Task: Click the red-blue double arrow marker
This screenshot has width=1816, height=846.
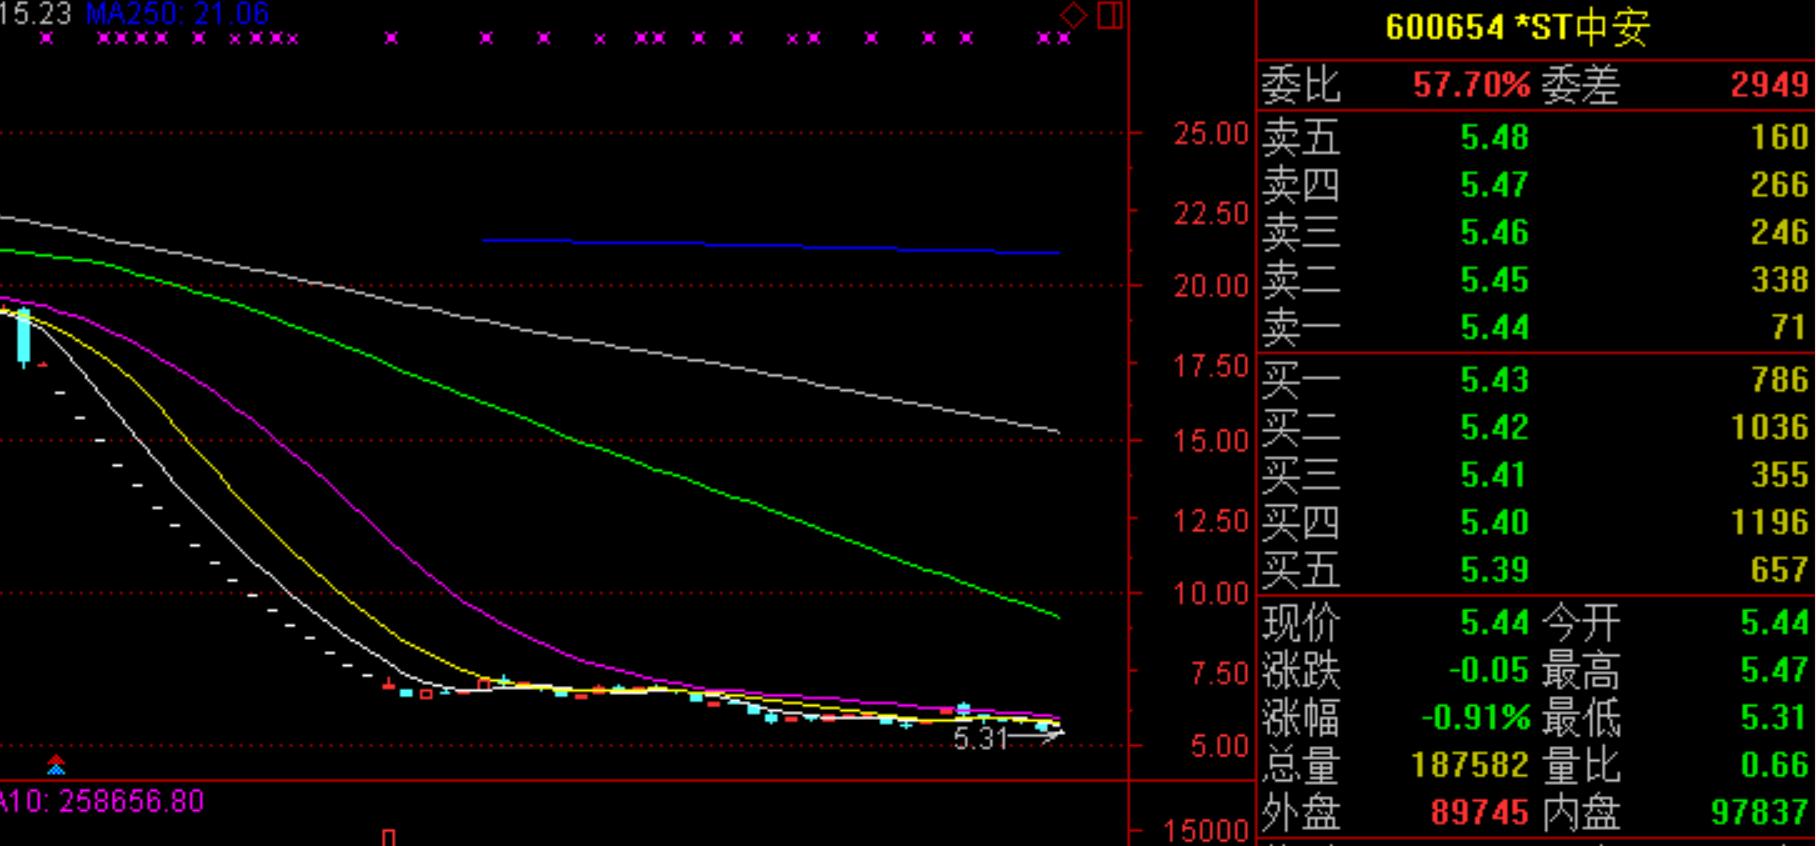Action: click(56, 766)
